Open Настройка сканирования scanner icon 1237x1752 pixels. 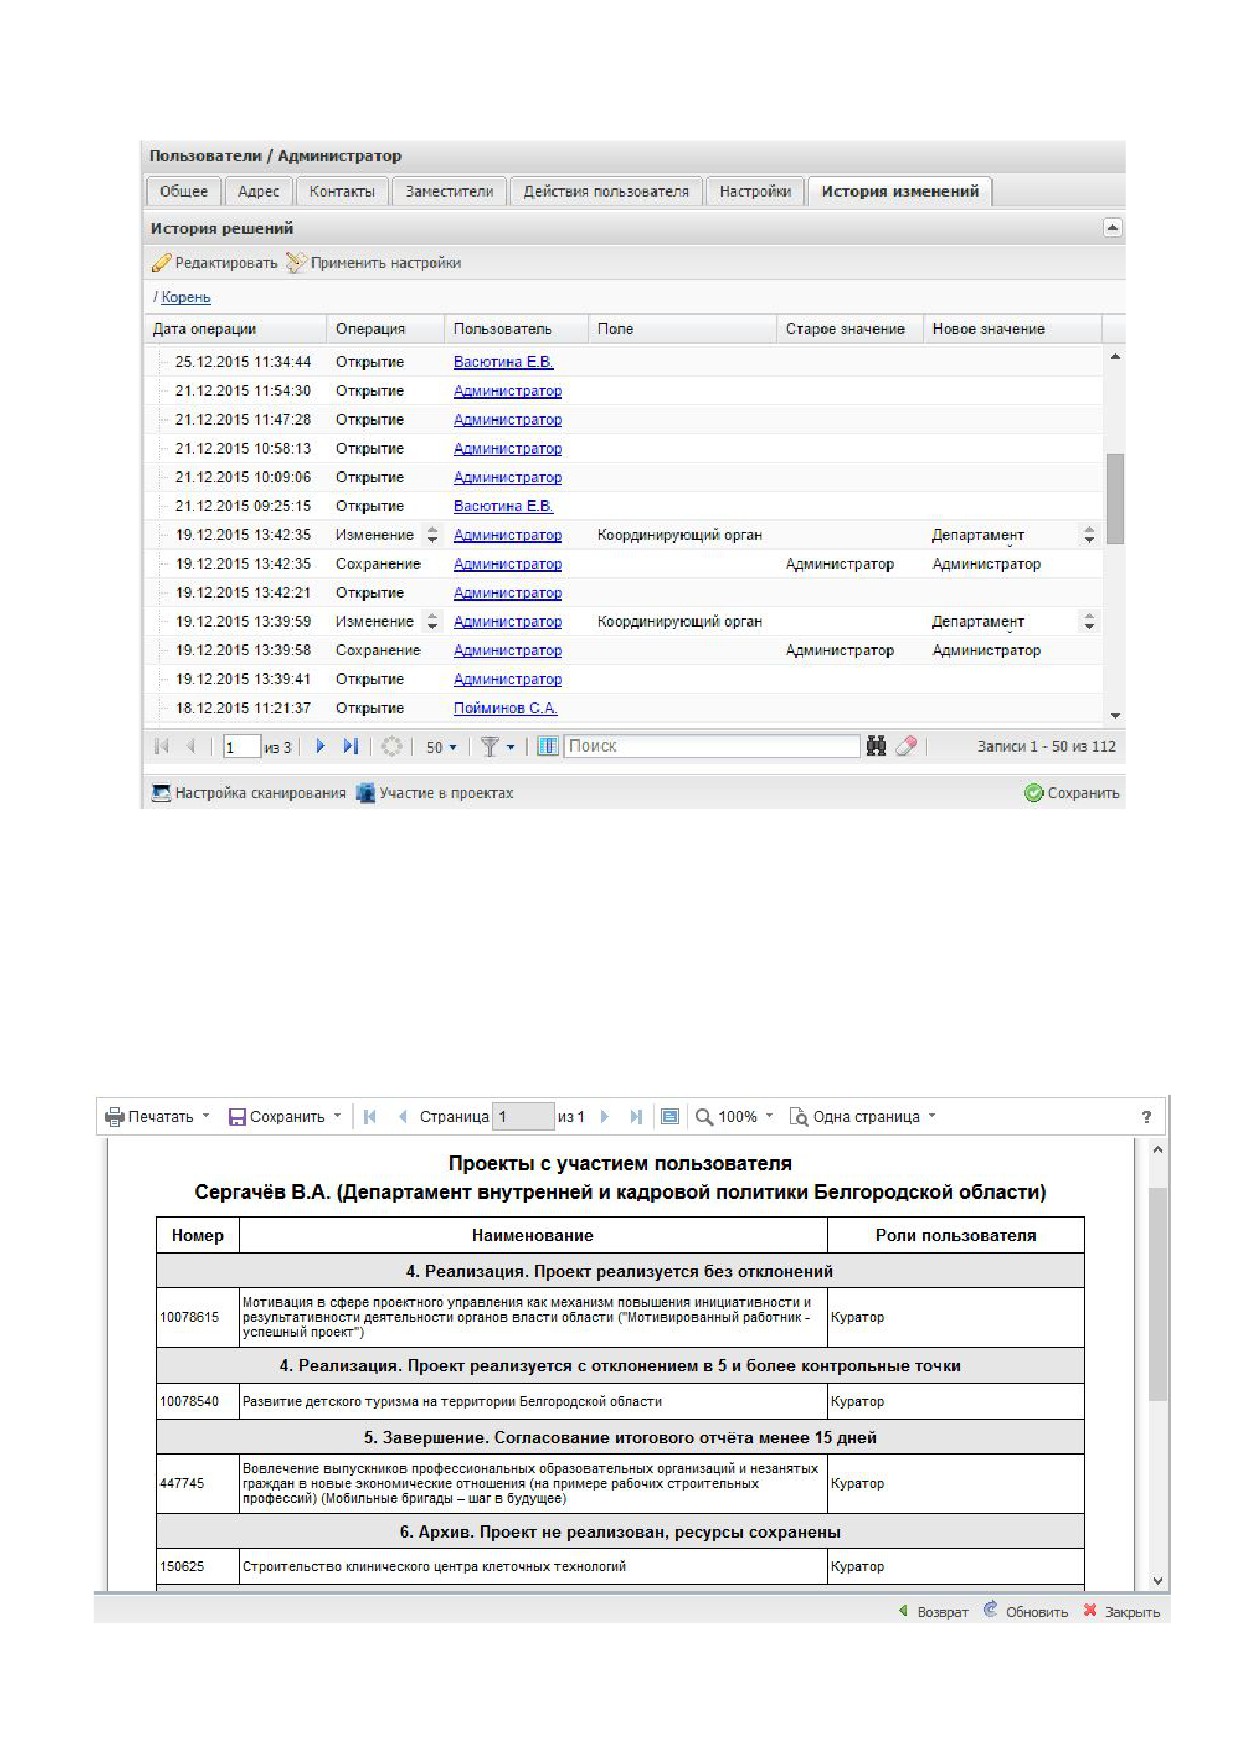(161, 793)
